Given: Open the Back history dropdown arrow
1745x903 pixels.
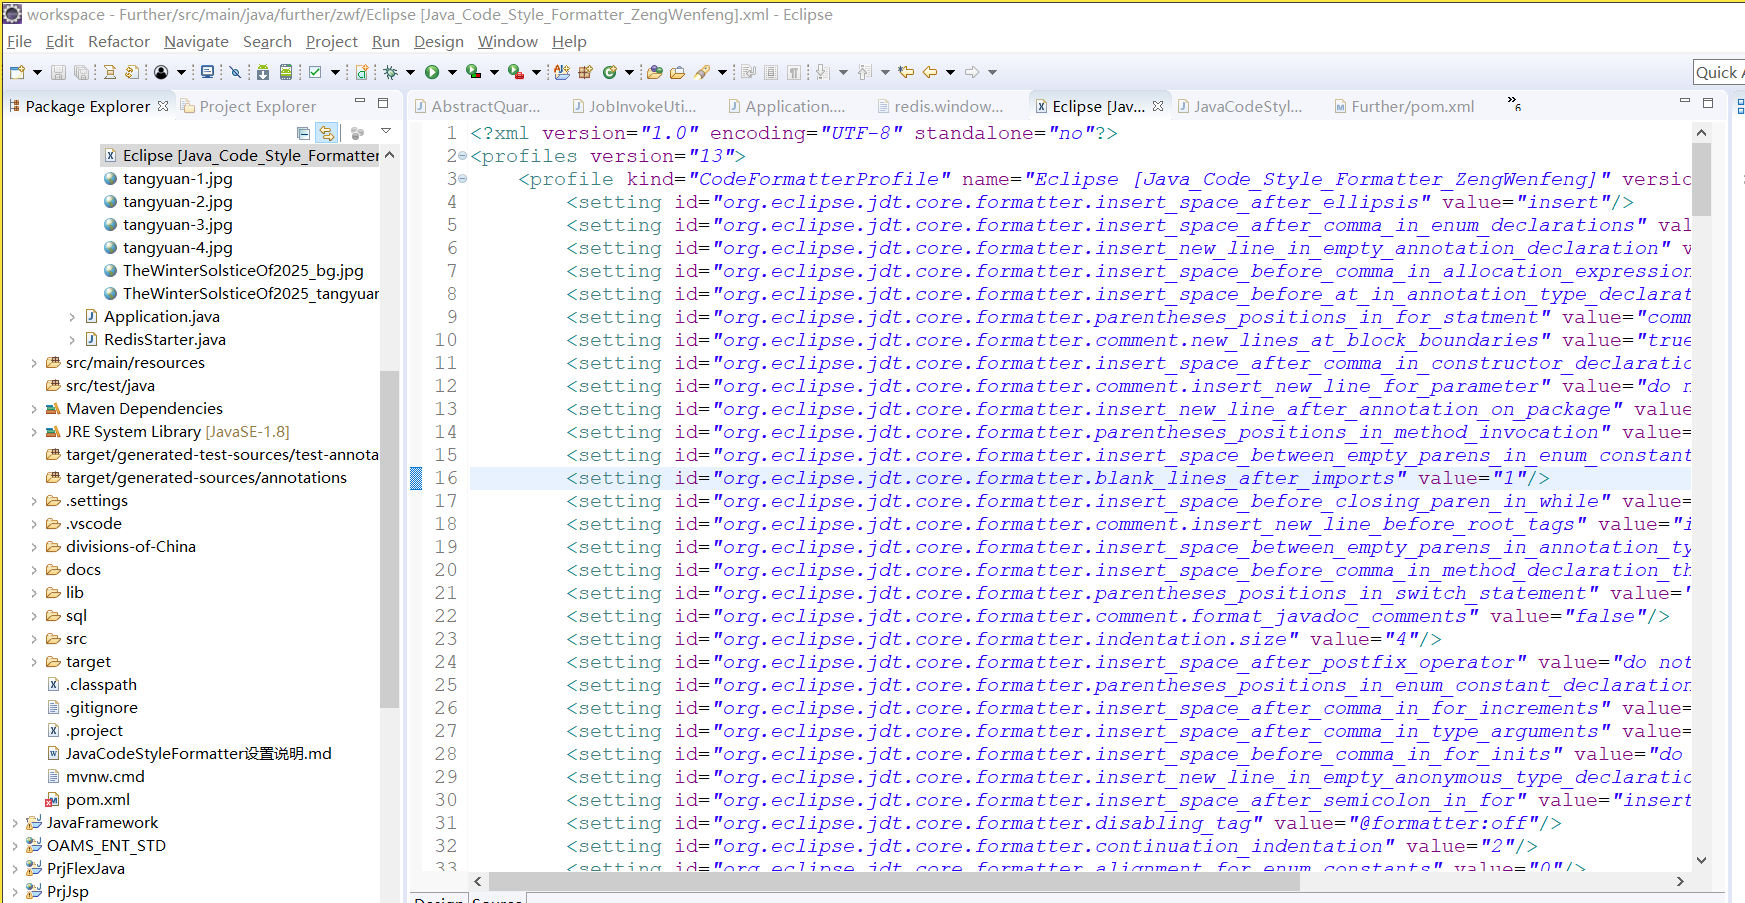Looking at the screenshot, I should (x=950, y=72).
